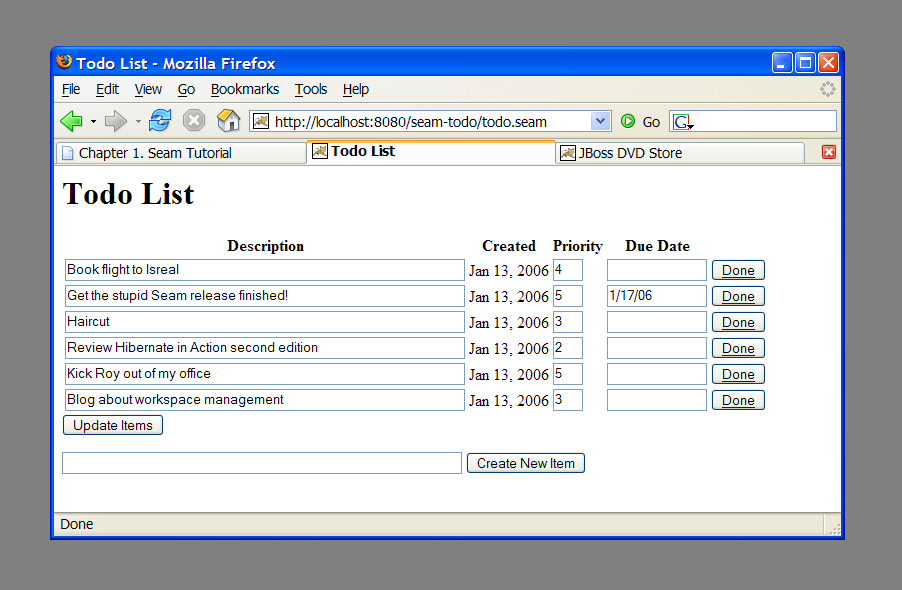Expand the URL address bar dropdown
This screenshot has height=590, width=902.
(600, 121)
